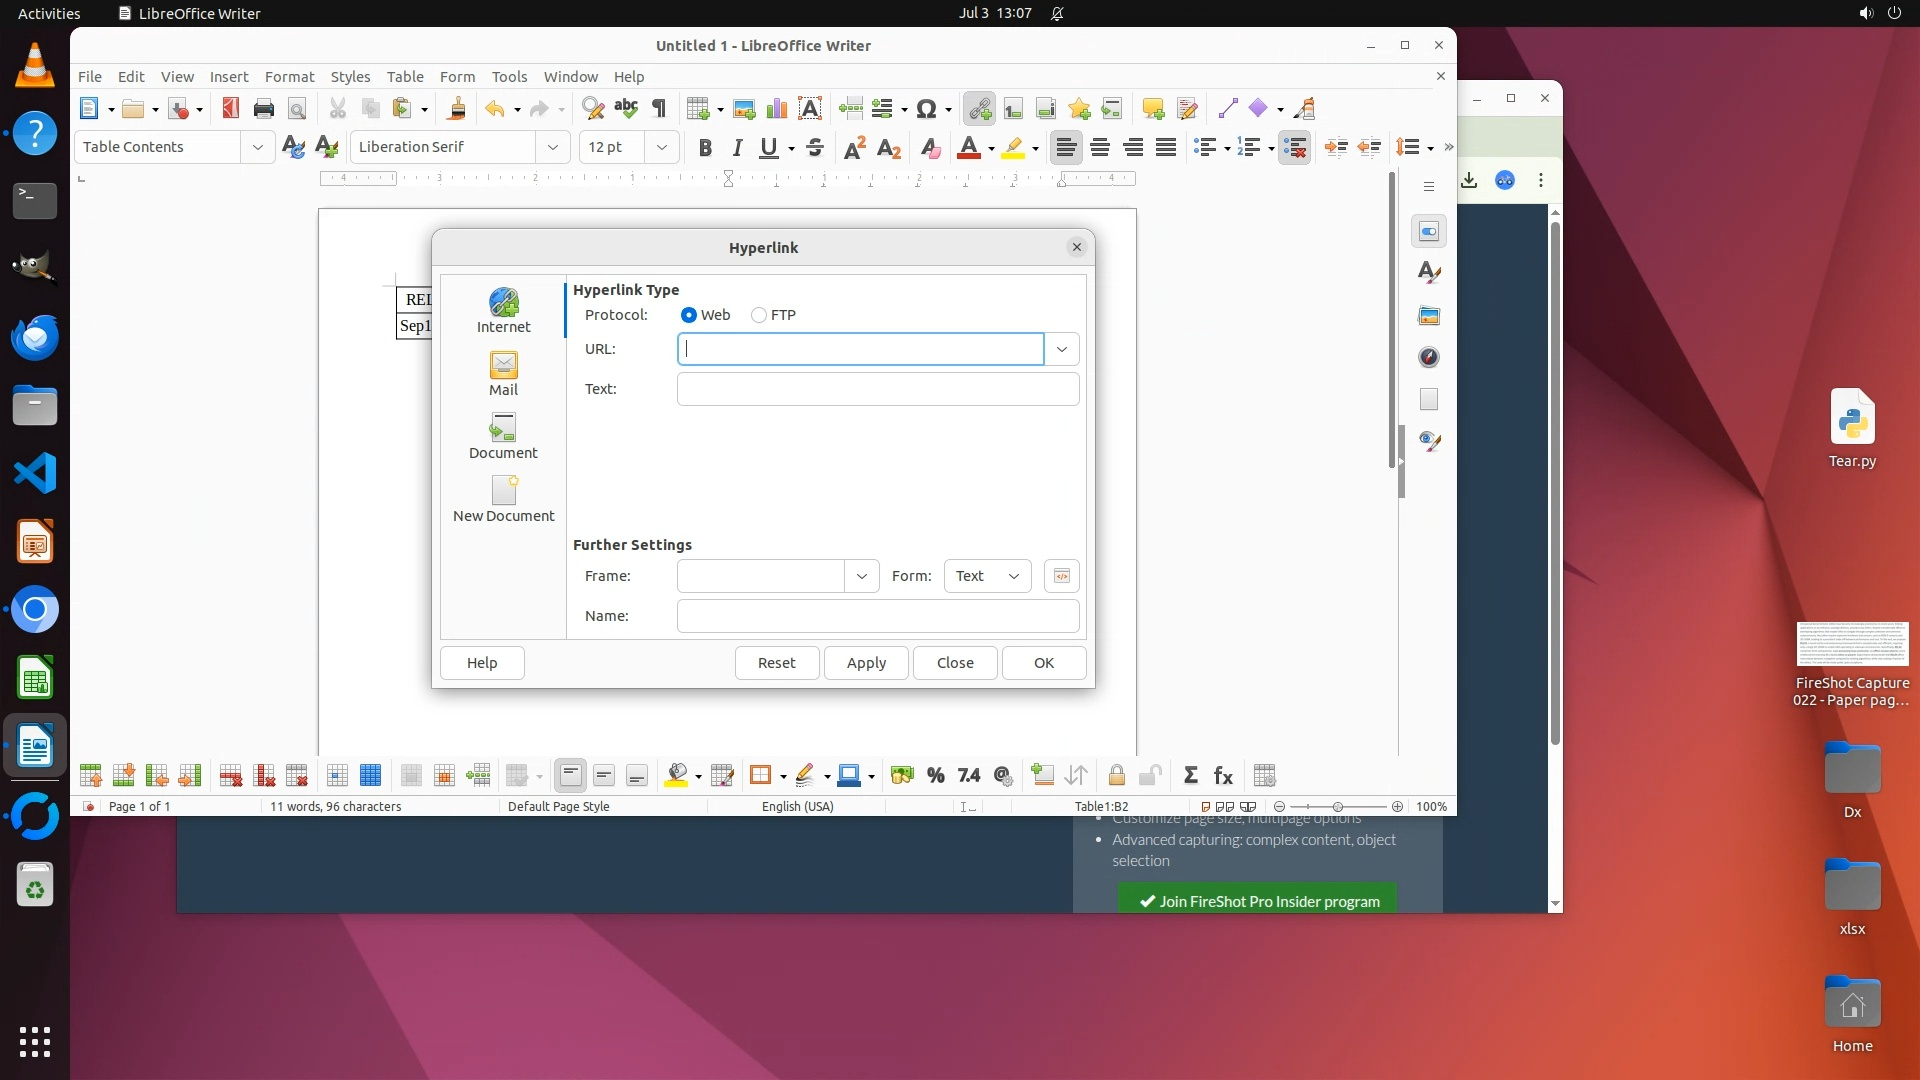Click the Print icon in toolbar
This screenshot has height=1080, width=1920.
tap(264, 109)
